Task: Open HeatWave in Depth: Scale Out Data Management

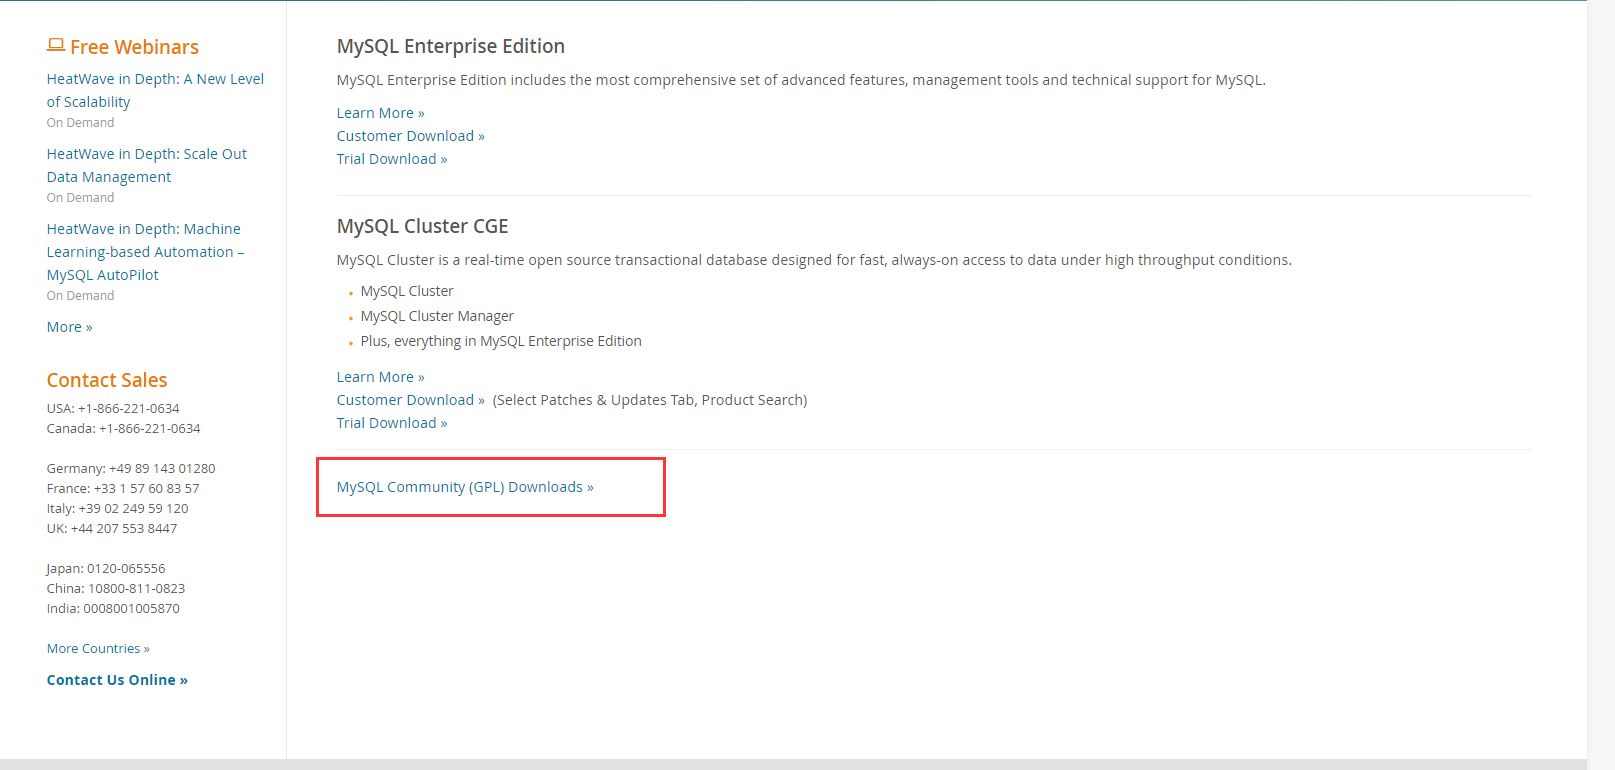Action: pos(146,165)
